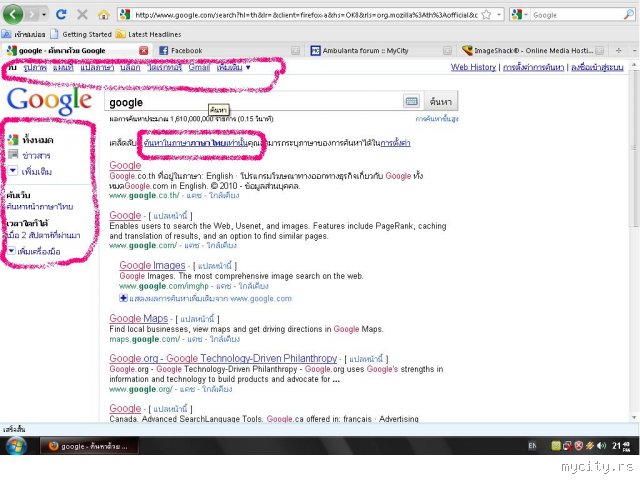Open the Gmail link in top bar
This screenshot has height=480, width=640.
coord(199,67)
